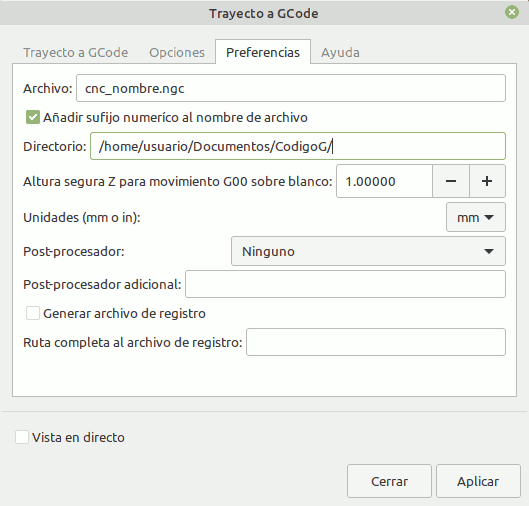Open the Opciones tab
This screenshot has width=529, height=506.
click(x=177, y=53)
